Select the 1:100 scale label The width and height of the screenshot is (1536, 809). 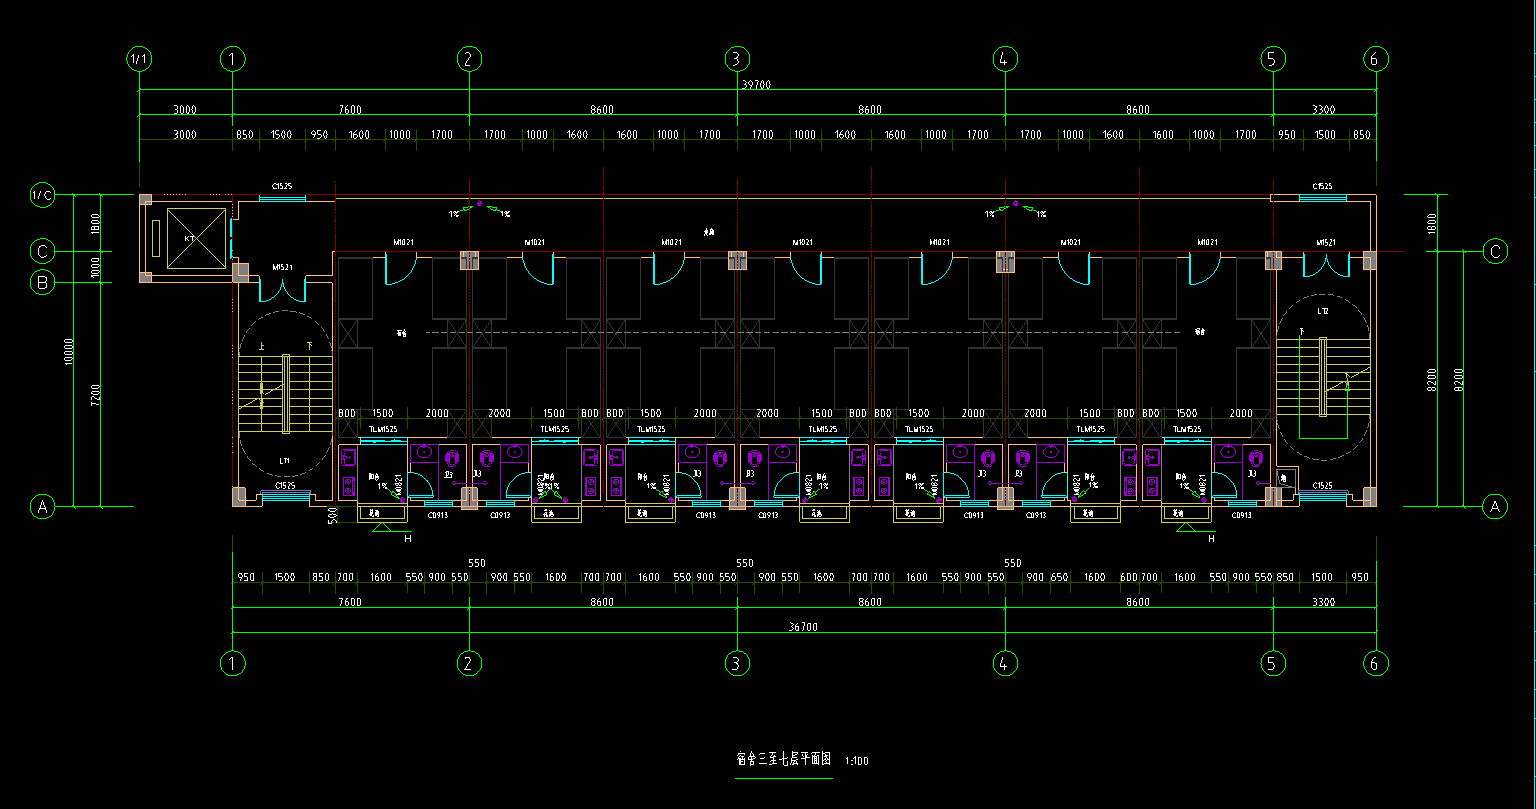click(x=856, y=761)
